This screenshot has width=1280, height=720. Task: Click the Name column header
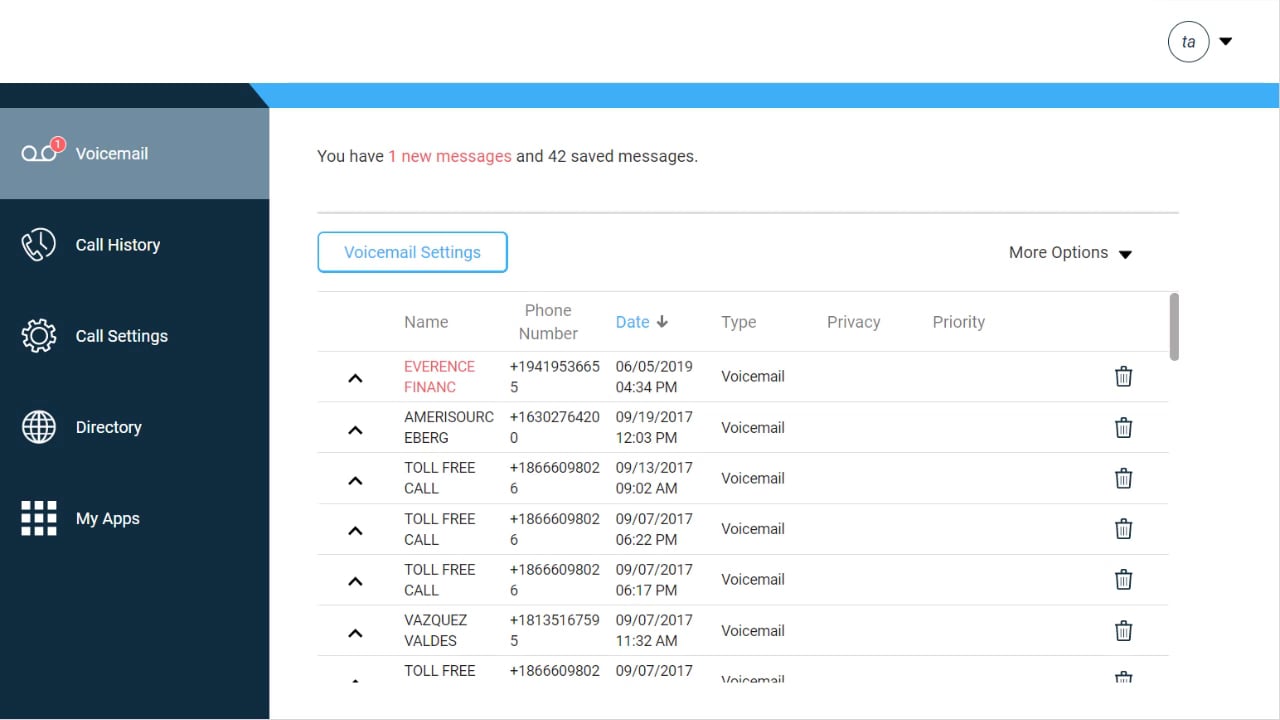click(426, 322)
